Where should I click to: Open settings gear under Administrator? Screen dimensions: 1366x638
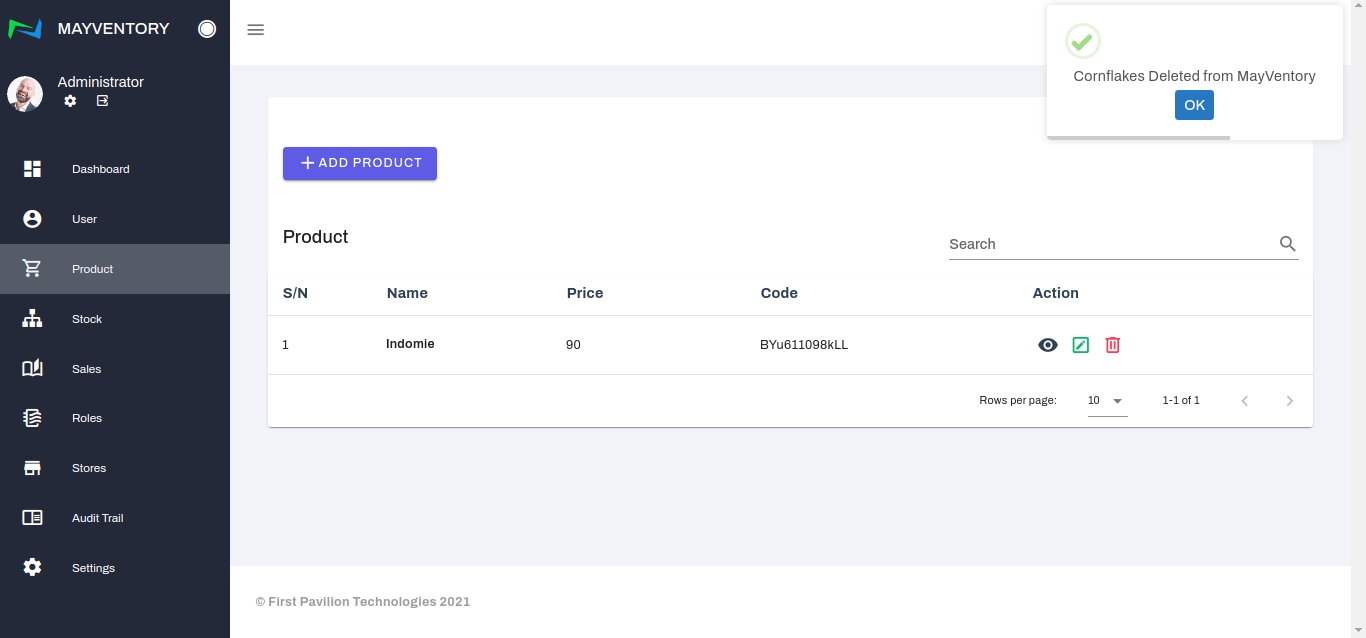pos(70,101)
